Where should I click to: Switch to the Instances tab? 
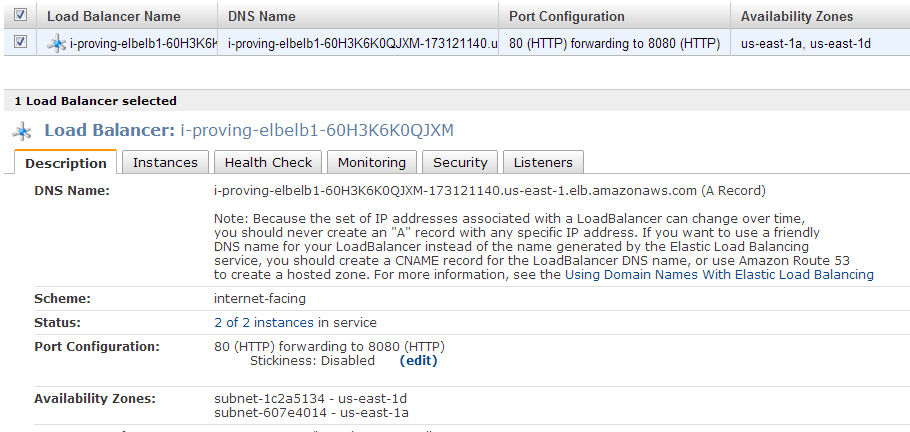pyautogui.click(x=165, y=163)
